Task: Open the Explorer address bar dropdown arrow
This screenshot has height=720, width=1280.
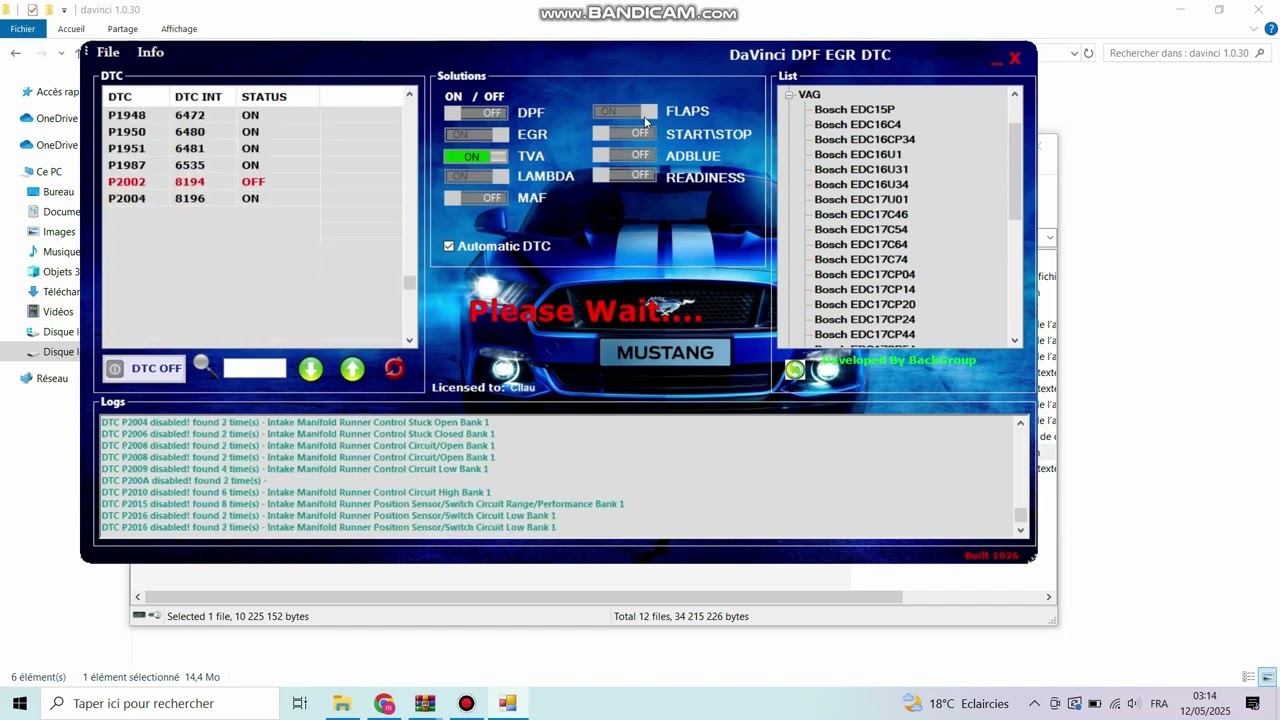Action: pyautogui.click(x=1074, y=53)
